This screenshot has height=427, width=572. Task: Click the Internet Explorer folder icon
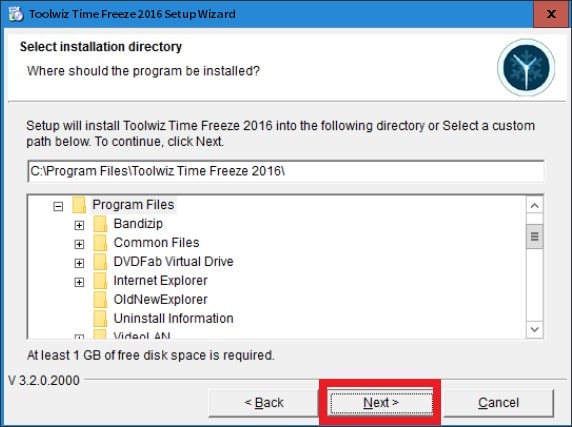point(100,280)
